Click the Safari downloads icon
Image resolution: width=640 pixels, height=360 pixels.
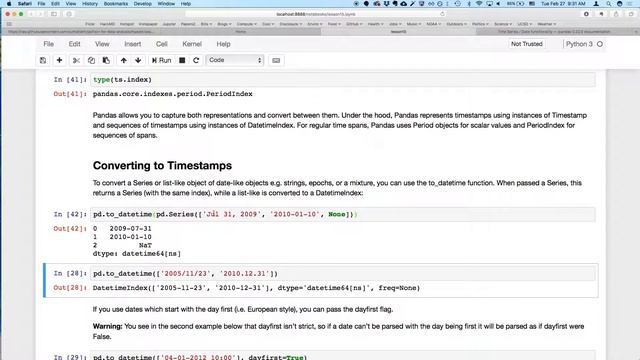(586, 14)
